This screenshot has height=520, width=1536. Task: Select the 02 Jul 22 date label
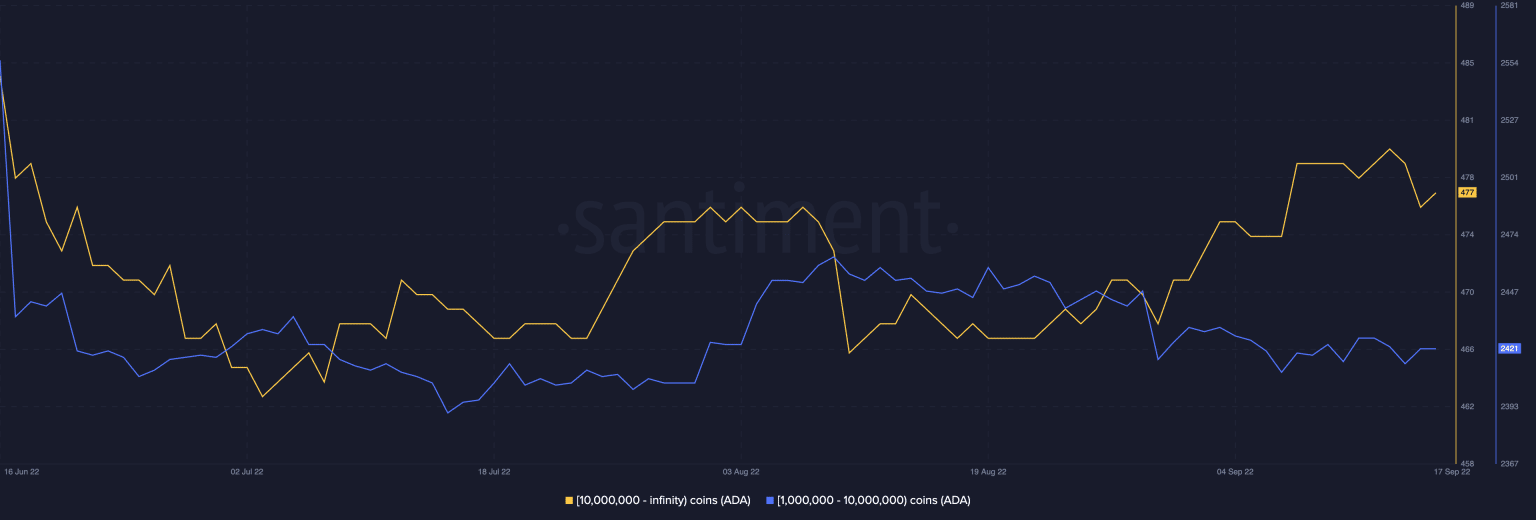tap(246, 470)
